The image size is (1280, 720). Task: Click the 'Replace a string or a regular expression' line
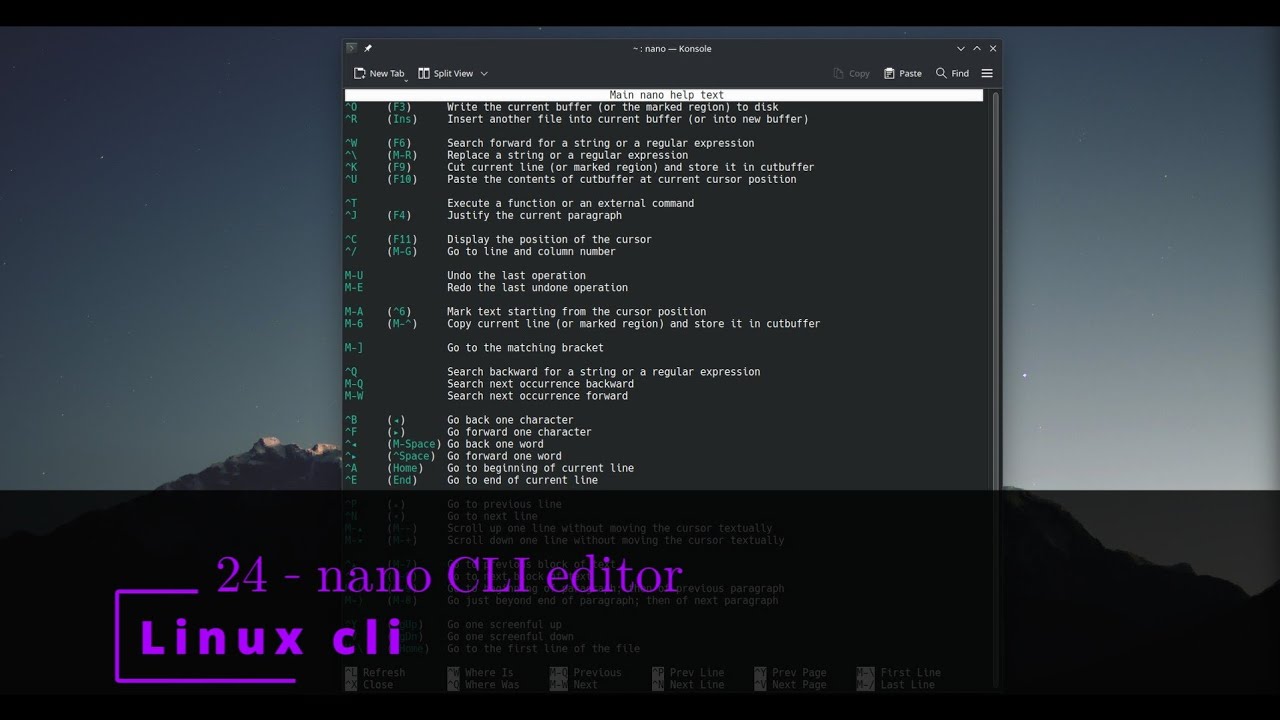pyautogui.click(x=567, y=155)
